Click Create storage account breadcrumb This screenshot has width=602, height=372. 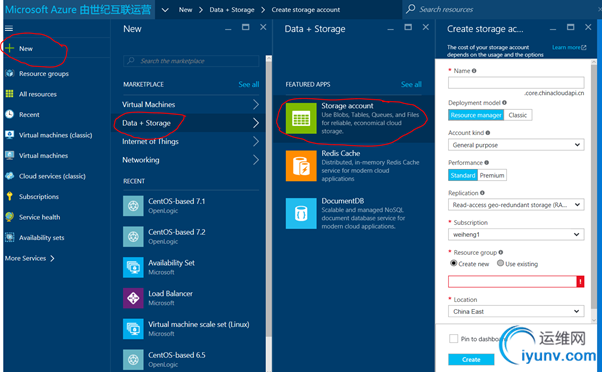click(306, 10)
